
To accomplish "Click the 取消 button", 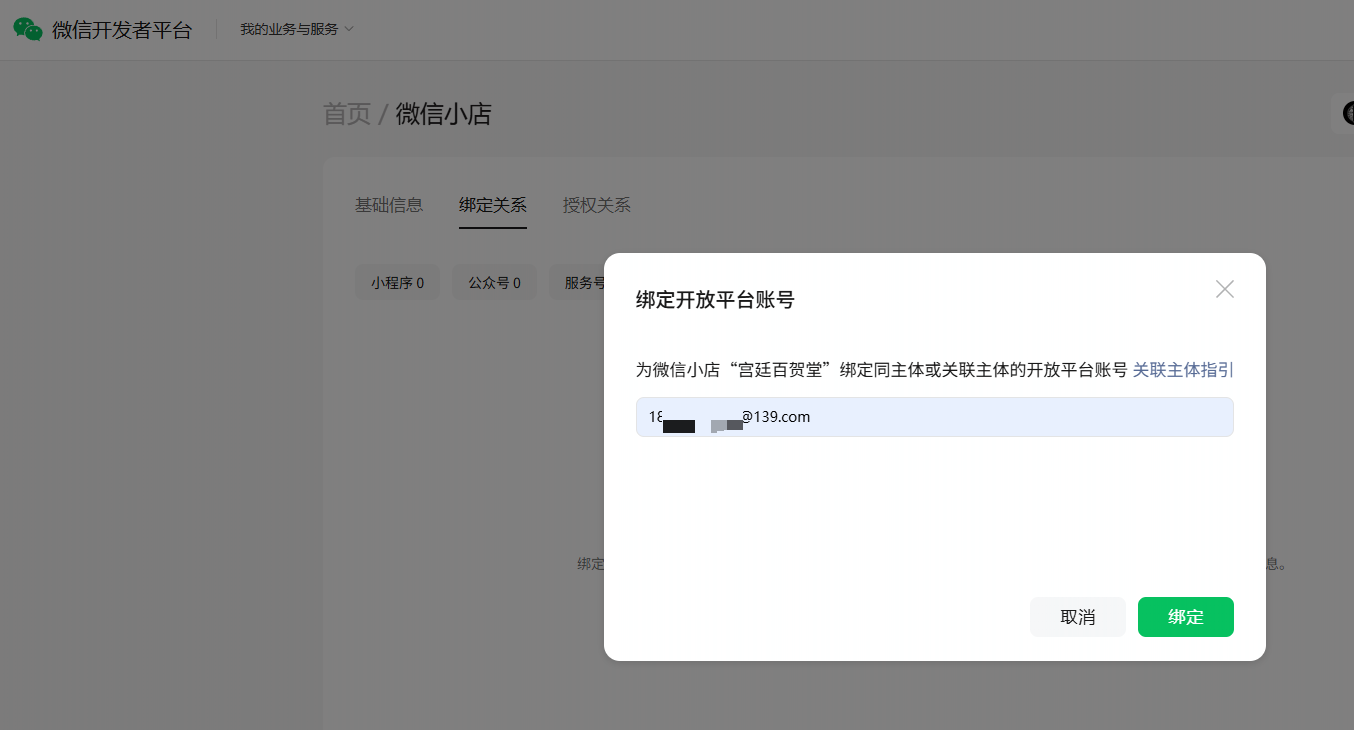I will click(x=1078, y=617).
